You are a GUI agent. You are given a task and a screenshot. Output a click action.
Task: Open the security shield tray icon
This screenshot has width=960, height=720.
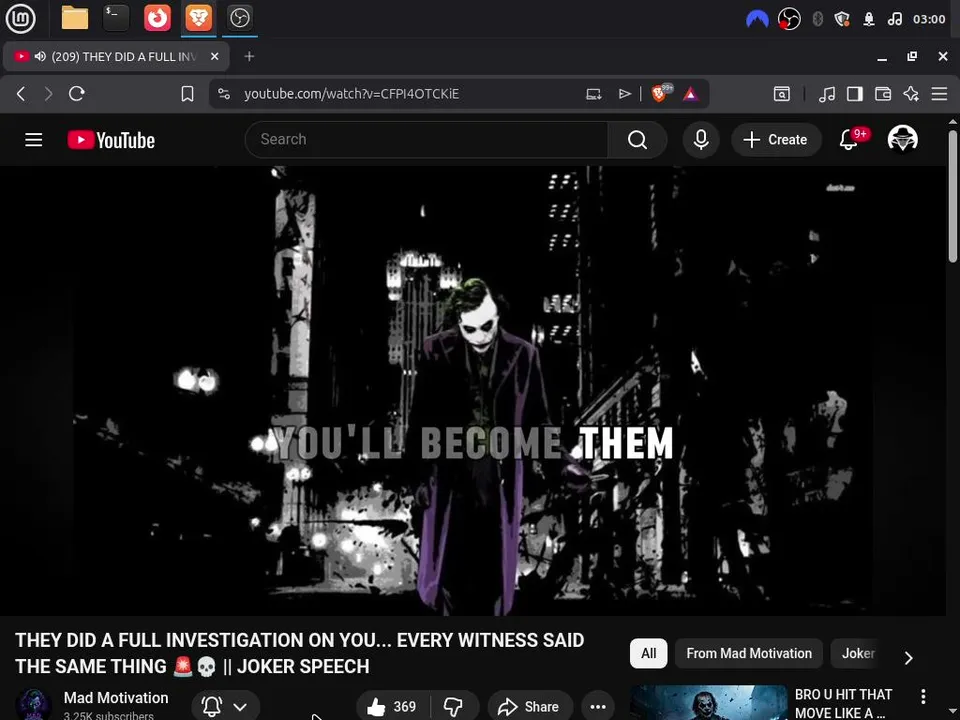pos(842,19)
